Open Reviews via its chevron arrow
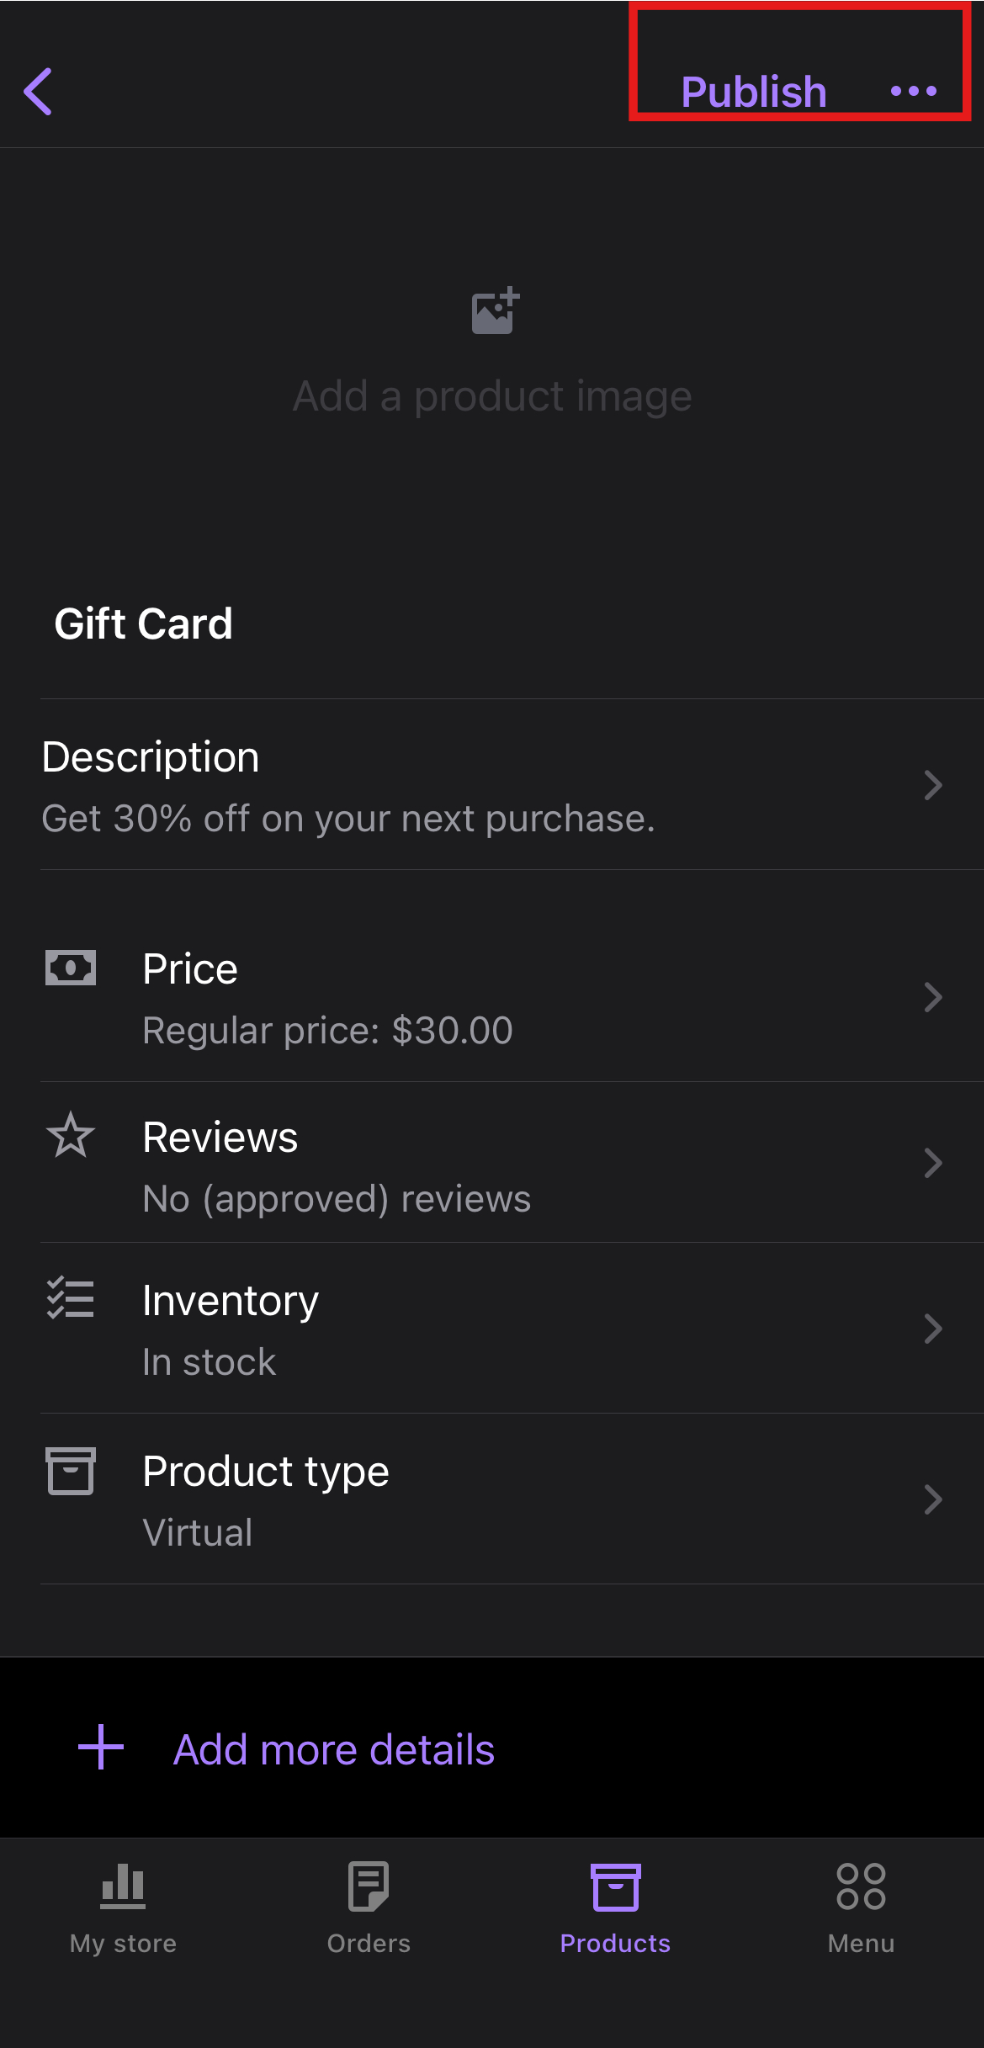 [933, 1163]
